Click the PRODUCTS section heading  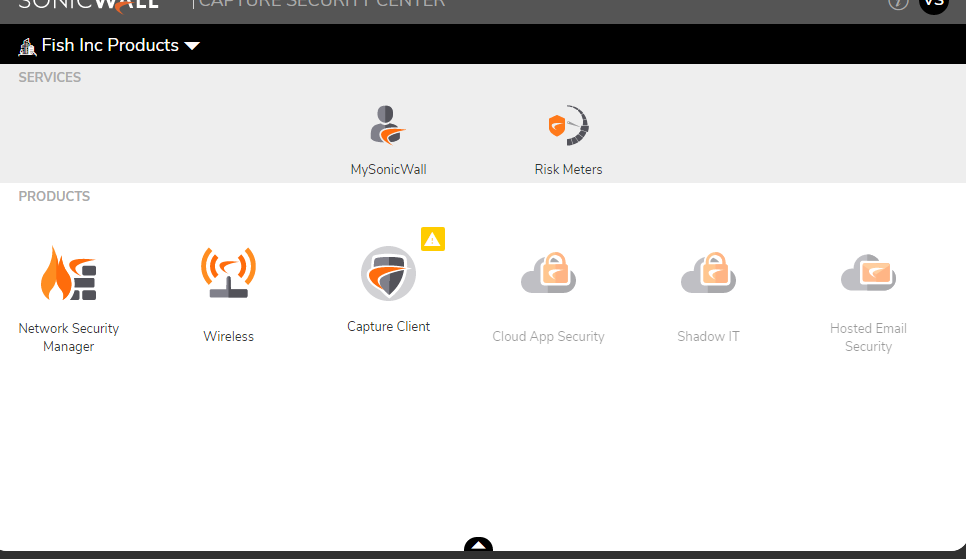pyautogui.click(x=54, y=196)
